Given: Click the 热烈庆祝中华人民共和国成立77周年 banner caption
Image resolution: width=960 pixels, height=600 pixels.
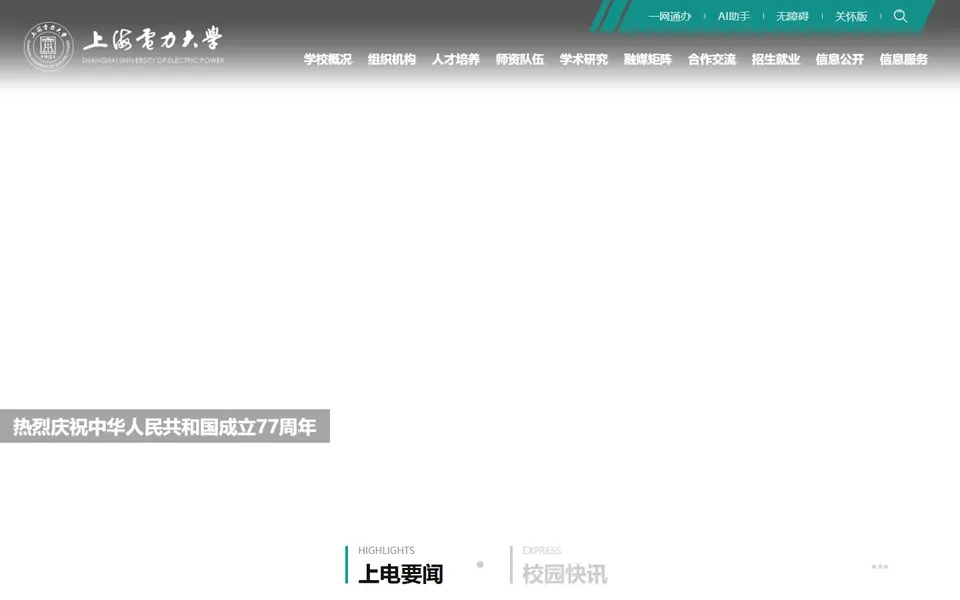Looking at the screenshot, I should pyautogui.click(x=165, y=426).
